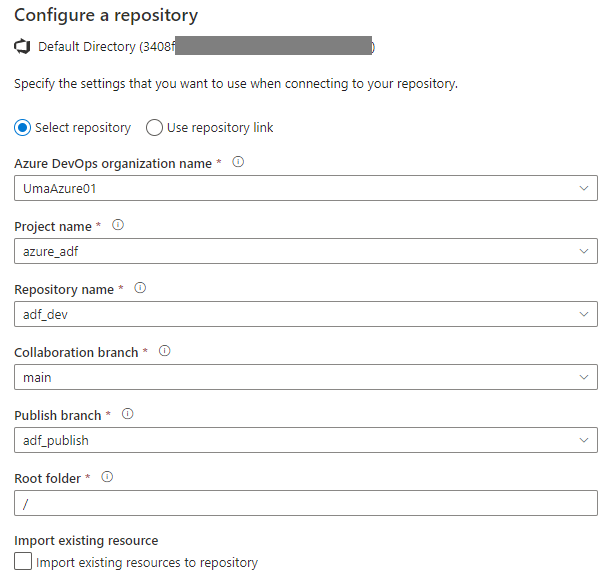Open the azure_adf project name dropdown
Screen dimensions: 610x580
click(x=306, y=251)
